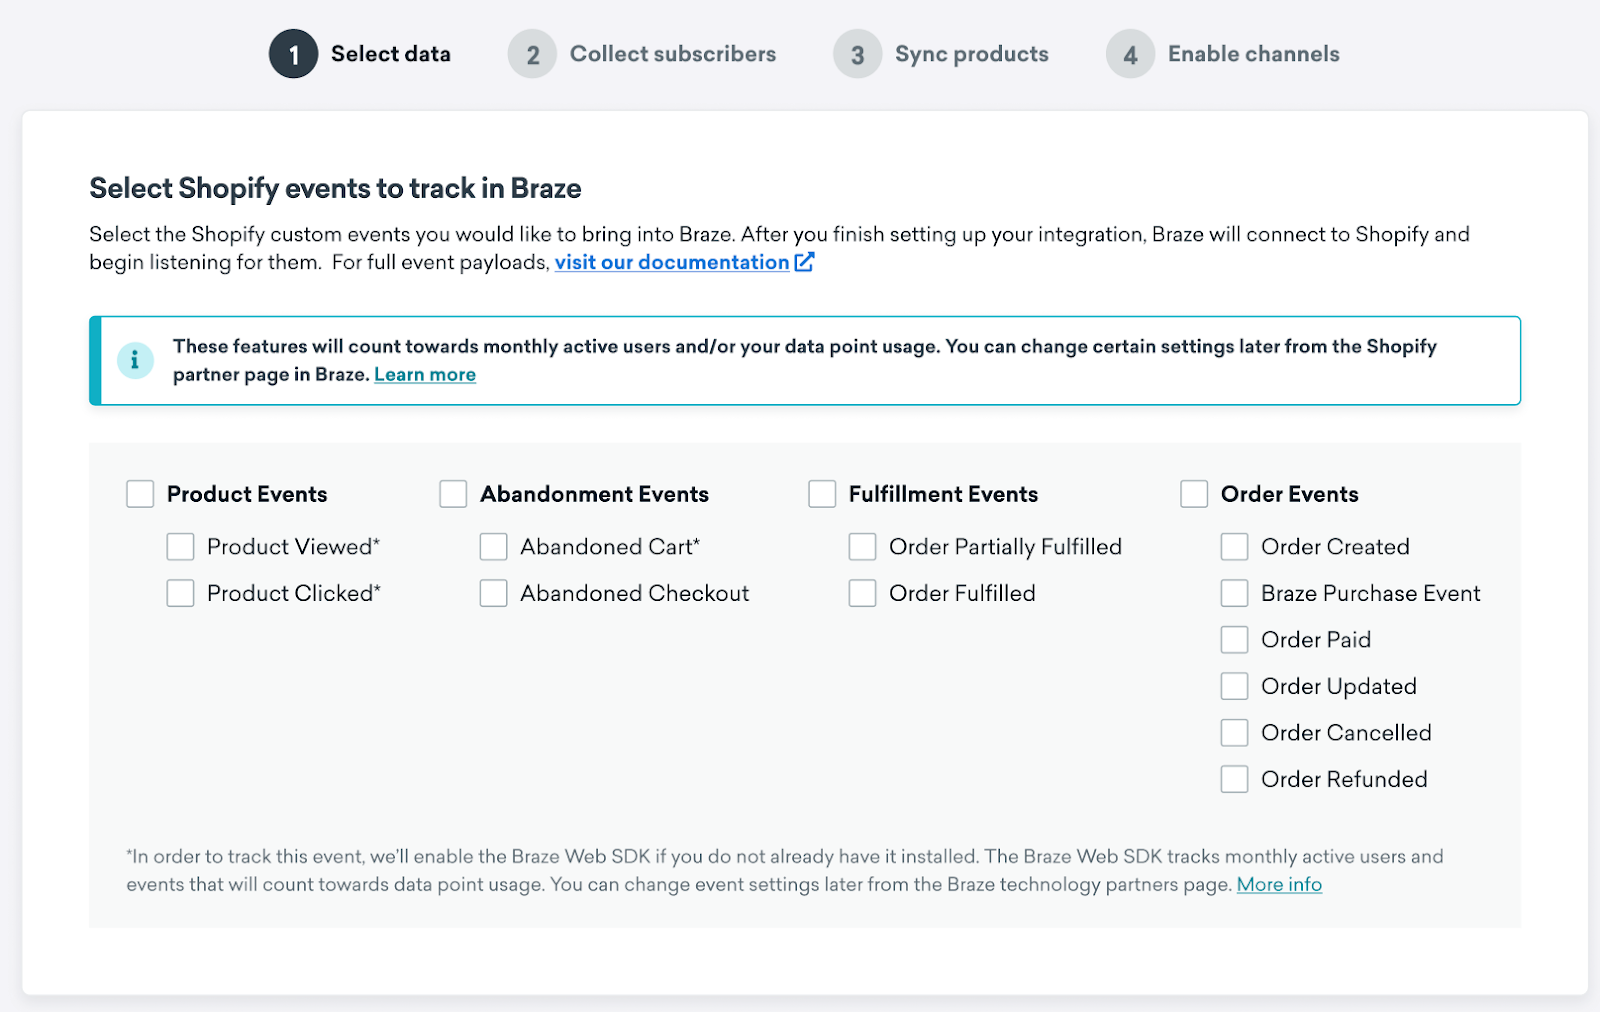The image size is (1600, 1012).
Task: Check the Product Events group checkbox
Action: click(140, 494)
